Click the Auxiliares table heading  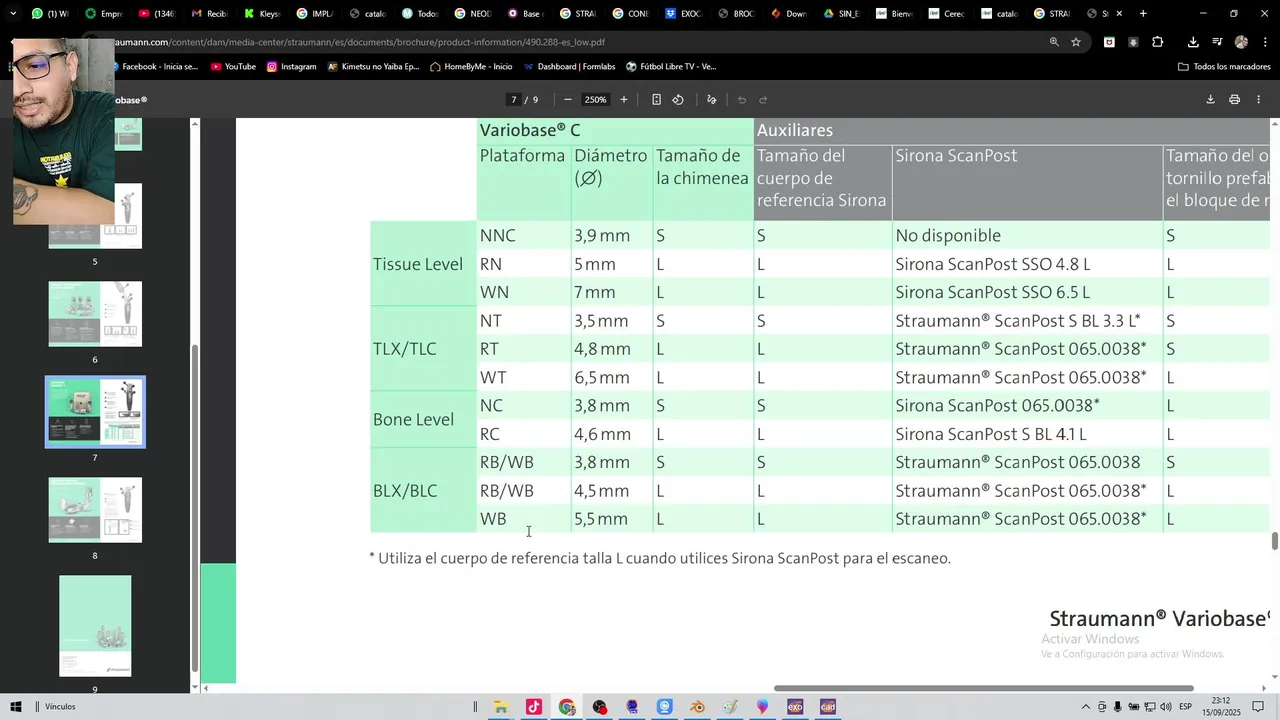click(795, 130)
